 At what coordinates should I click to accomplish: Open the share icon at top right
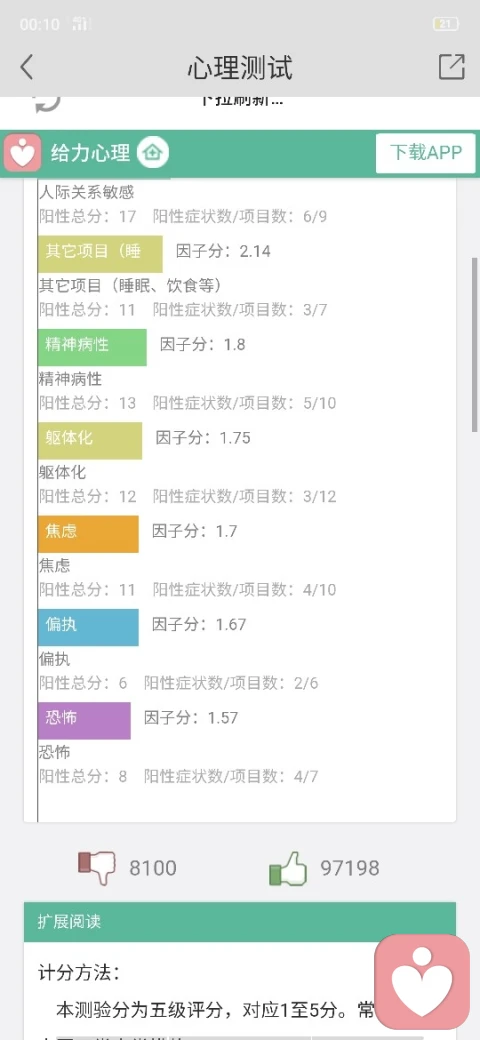(451, 66)
